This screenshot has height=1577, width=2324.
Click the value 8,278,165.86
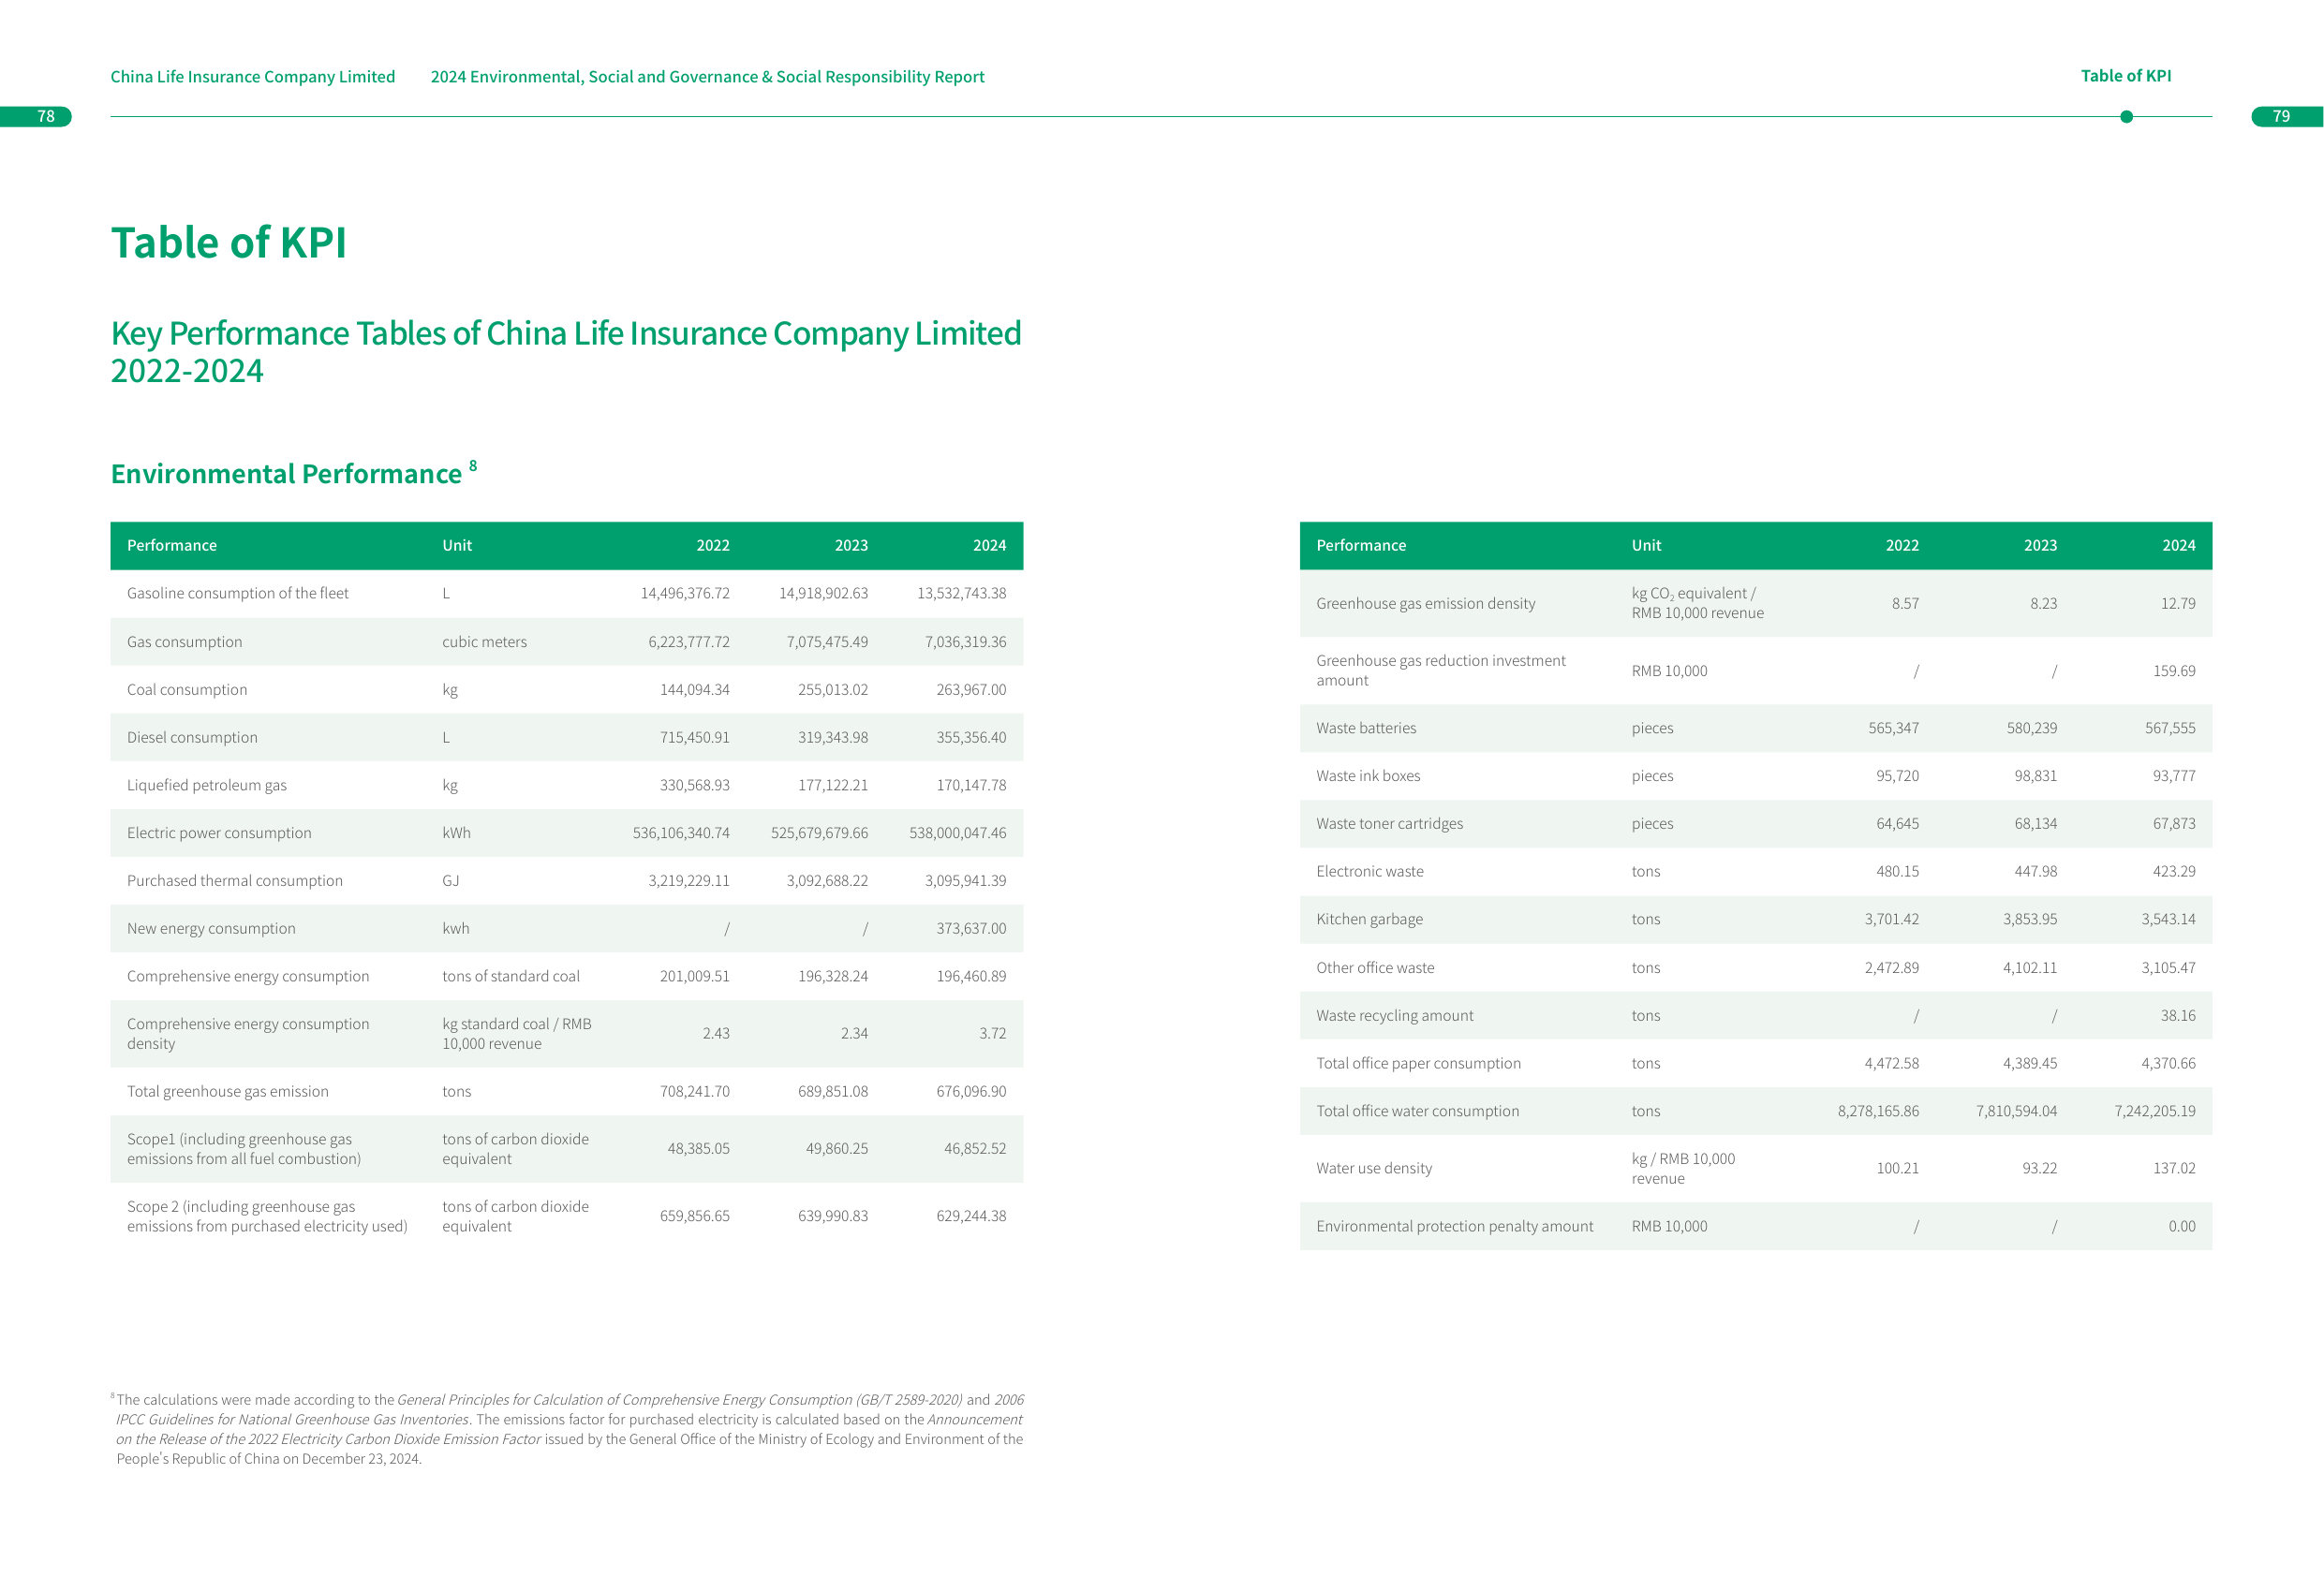click(1878, 1112)
